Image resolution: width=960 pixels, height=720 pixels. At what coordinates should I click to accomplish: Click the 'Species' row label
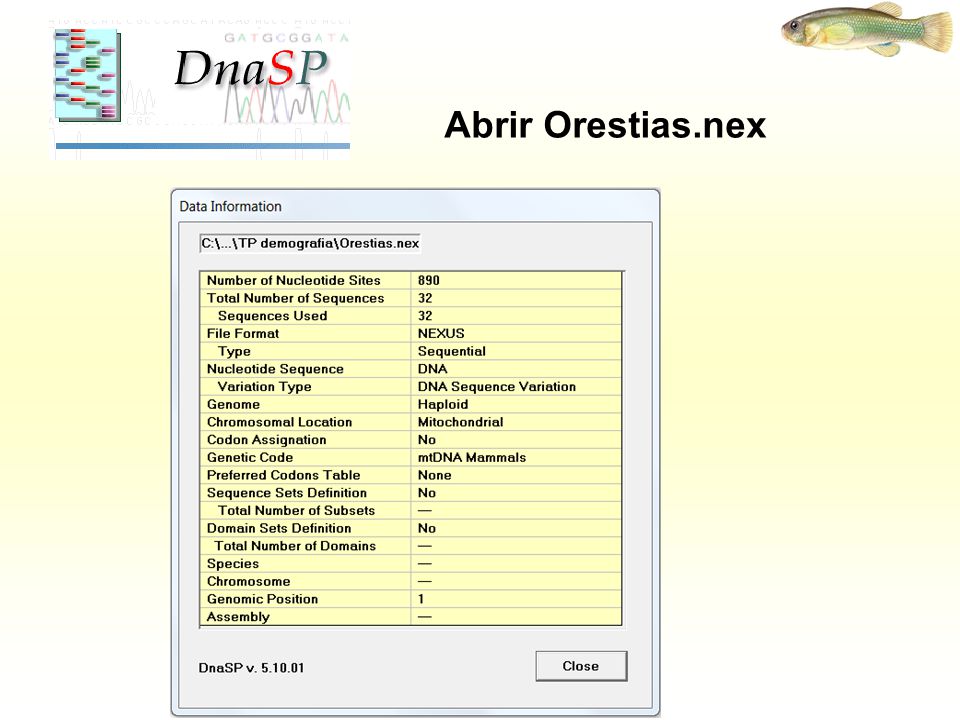[233, 564]
